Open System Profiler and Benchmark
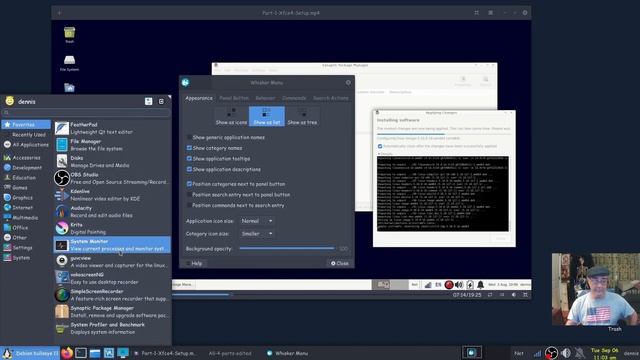The width and height of the screenshot is (640, 360). 112,329
